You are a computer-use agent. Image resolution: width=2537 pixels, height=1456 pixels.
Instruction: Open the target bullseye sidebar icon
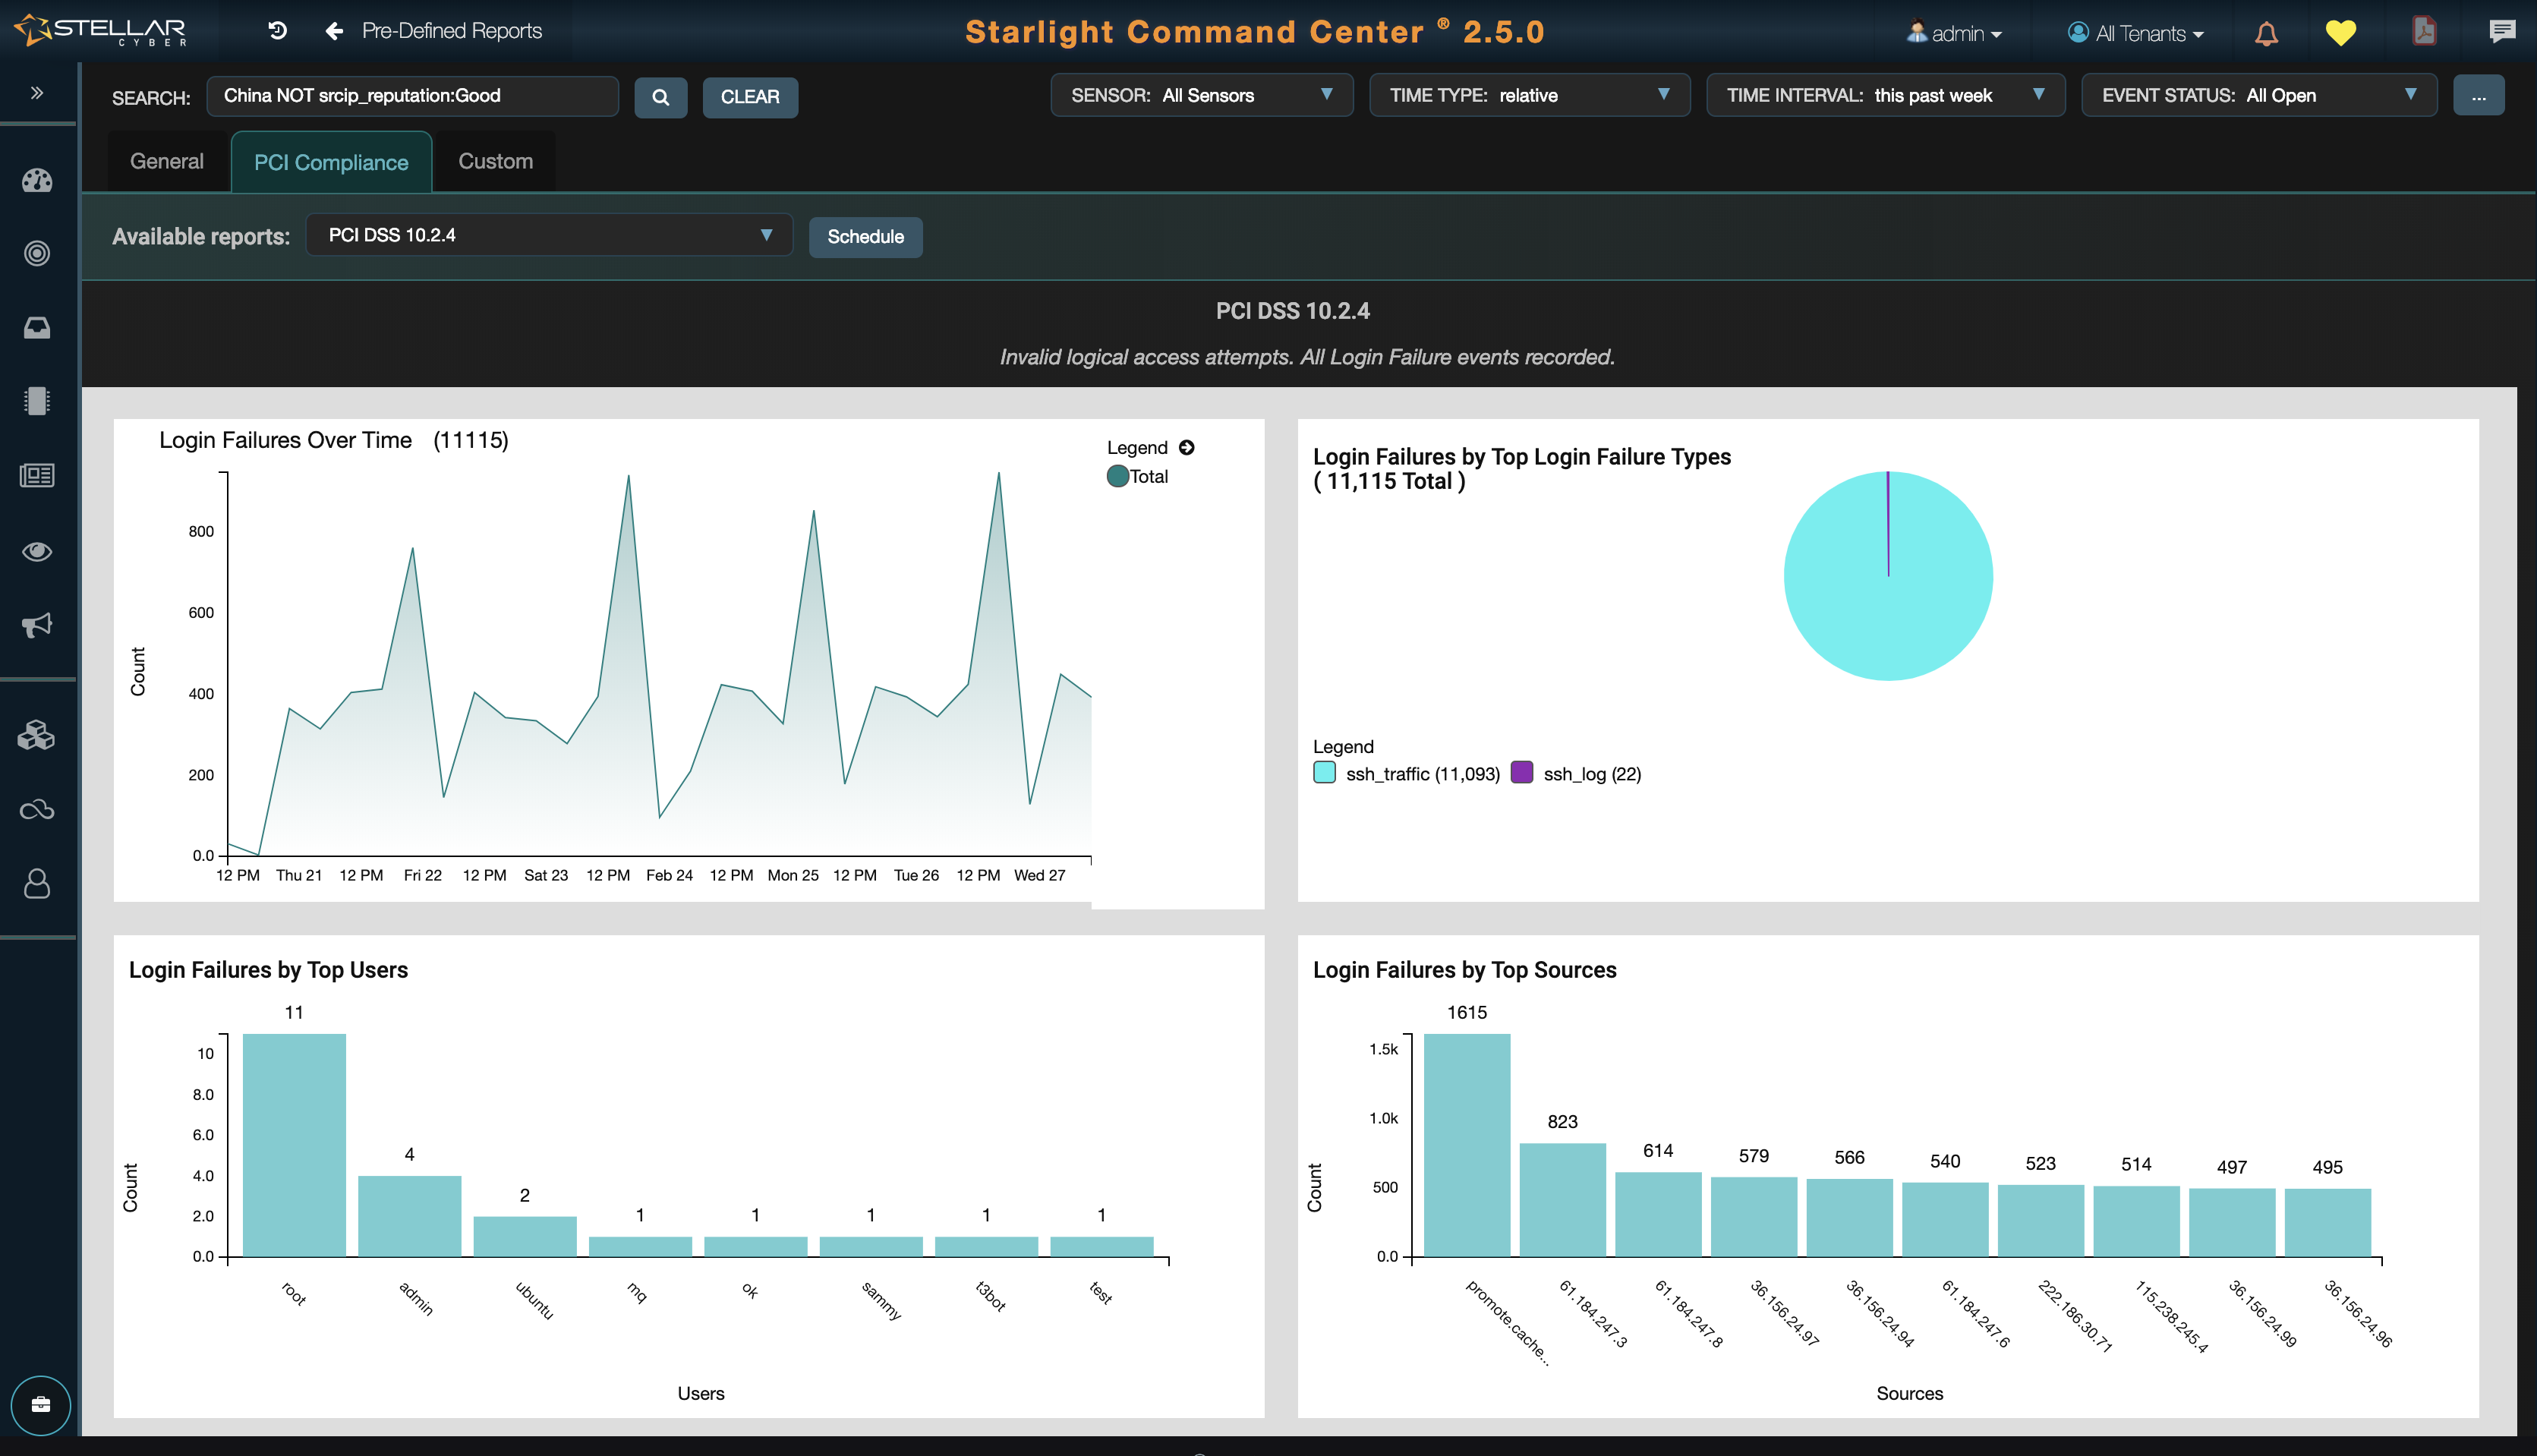(x=37, y=253)
